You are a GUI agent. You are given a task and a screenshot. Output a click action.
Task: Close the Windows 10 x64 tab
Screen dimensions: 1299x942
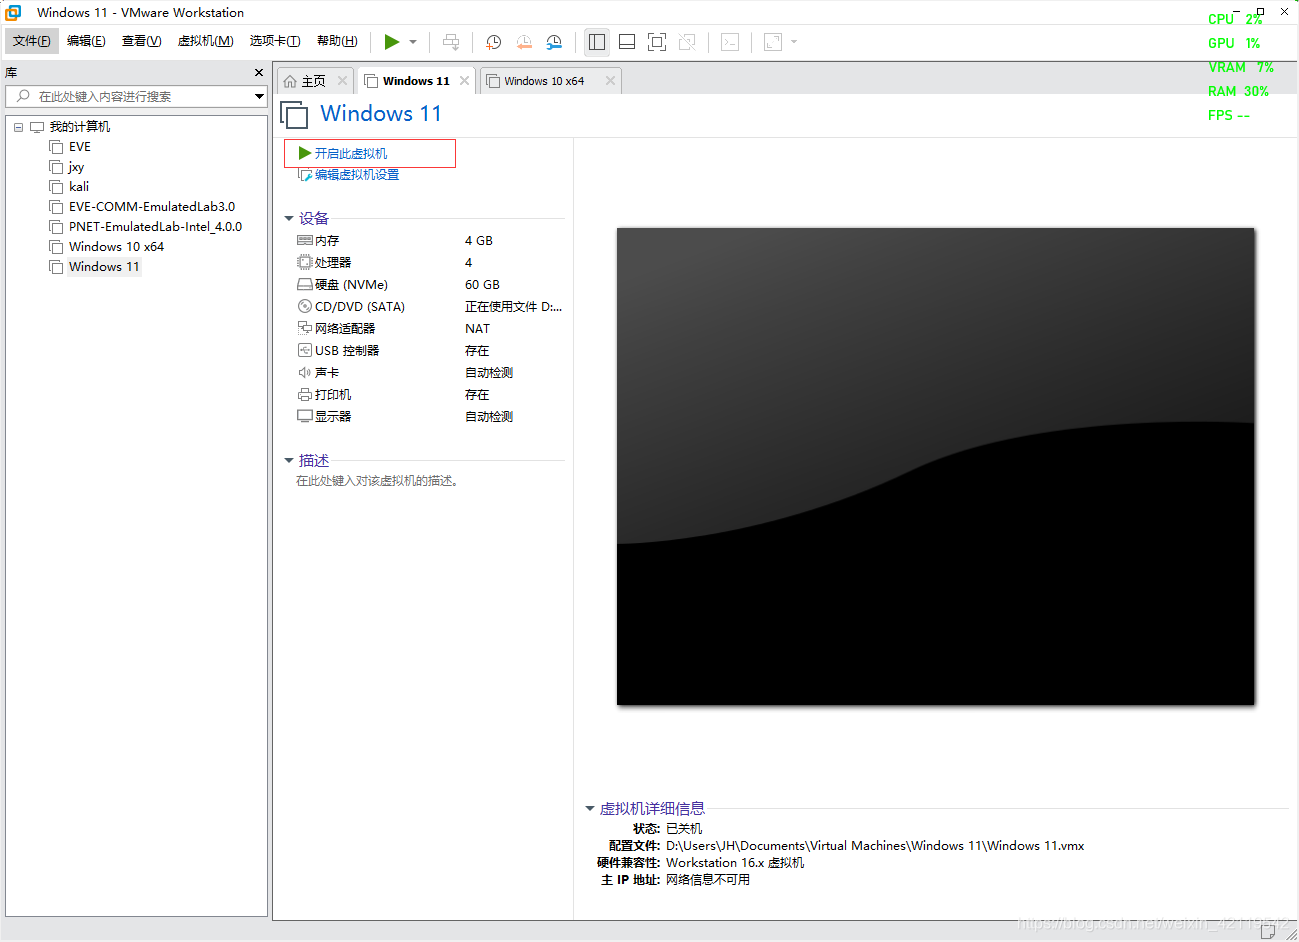[610, 81]
